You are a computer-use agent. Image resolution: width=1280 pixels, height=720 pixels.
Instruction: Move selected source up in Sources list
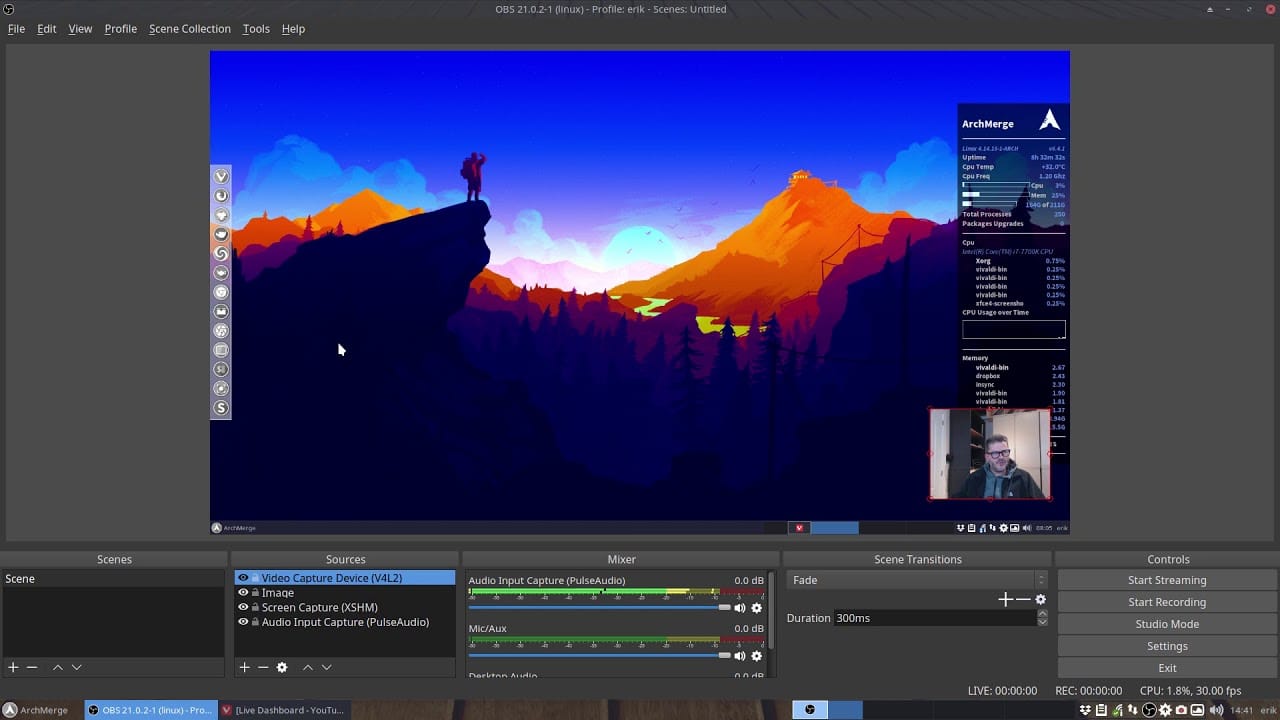(x=308, y=667)
